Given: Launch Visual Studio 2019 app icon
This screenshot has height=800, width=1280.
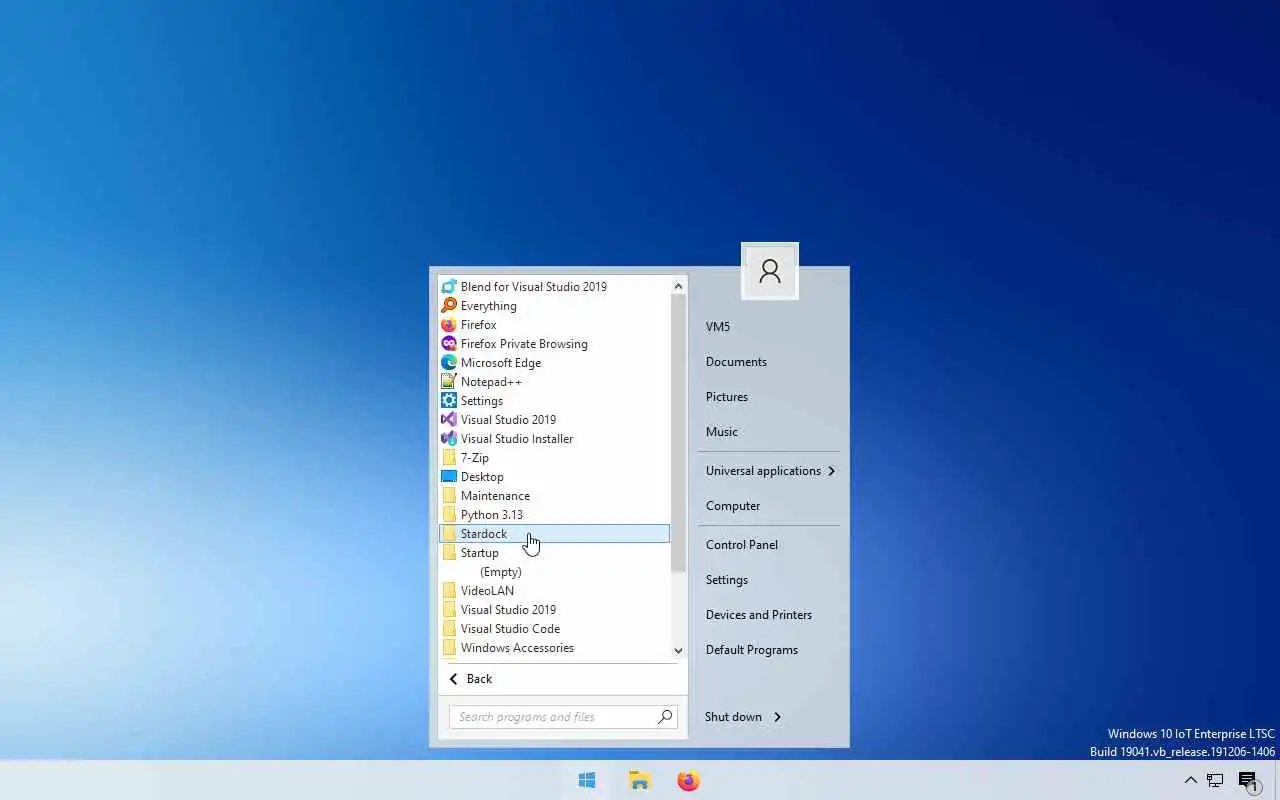Looking at the screenshot, I should coord(449,420).
